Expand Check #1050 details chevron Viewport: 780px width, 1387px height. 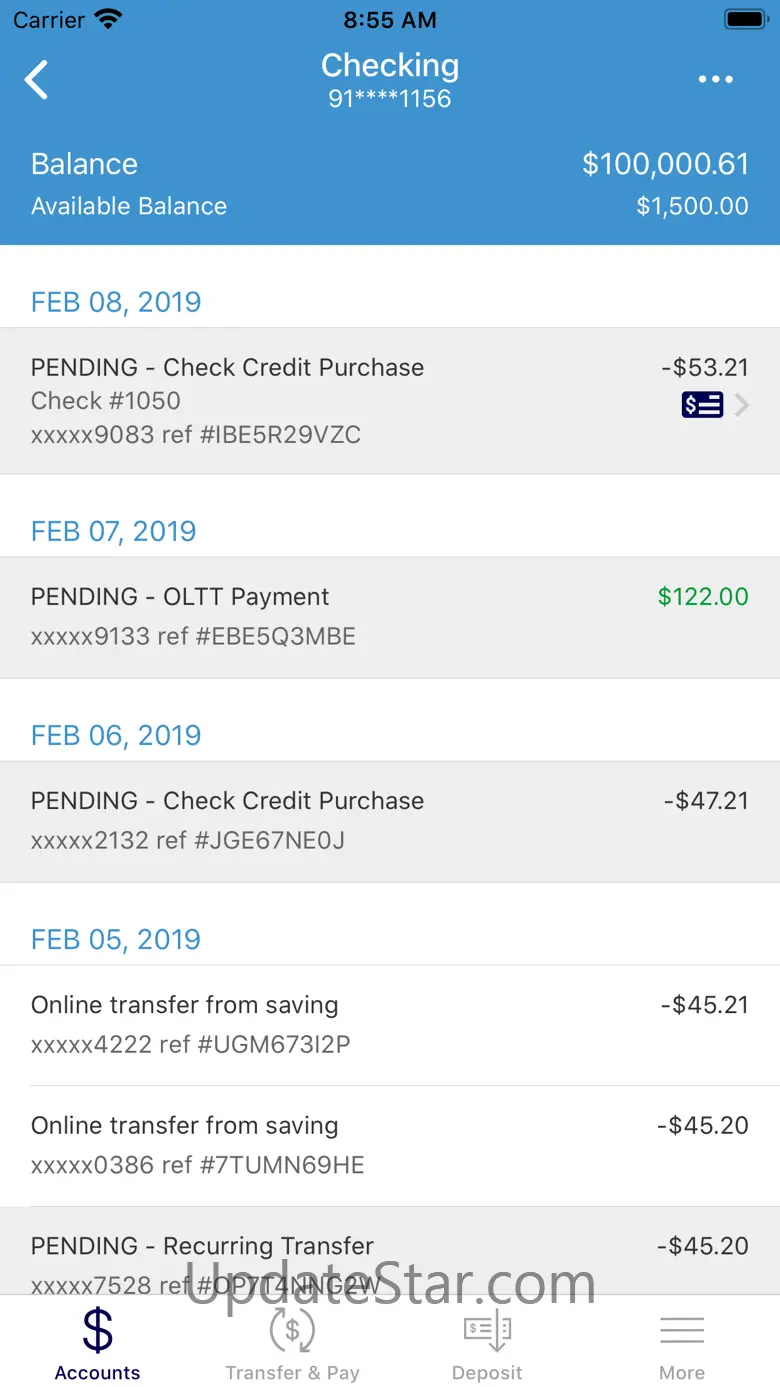742,404
